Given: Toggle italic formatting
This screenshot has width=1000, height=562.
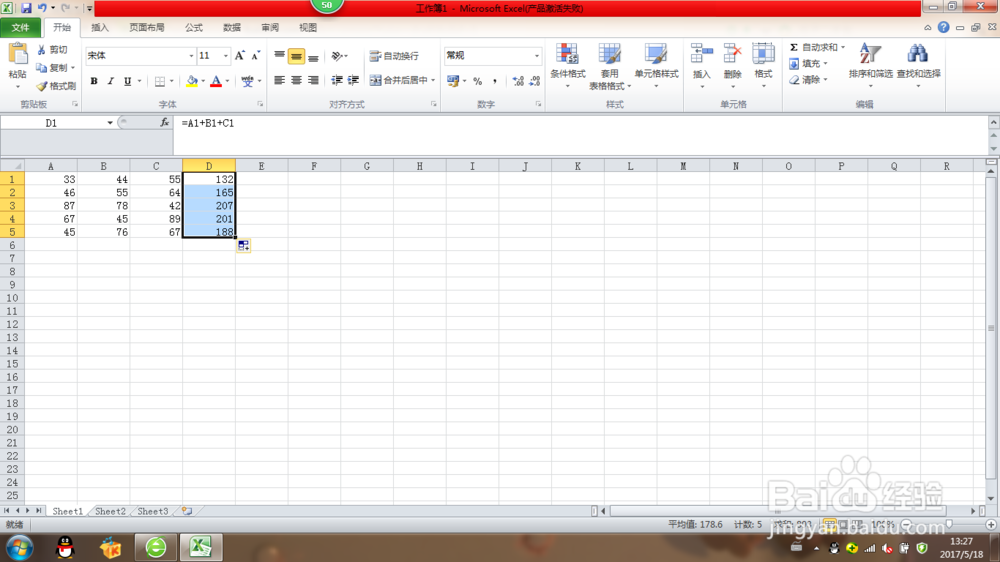Looking at the screenshot, I should (x=110, y=81).
